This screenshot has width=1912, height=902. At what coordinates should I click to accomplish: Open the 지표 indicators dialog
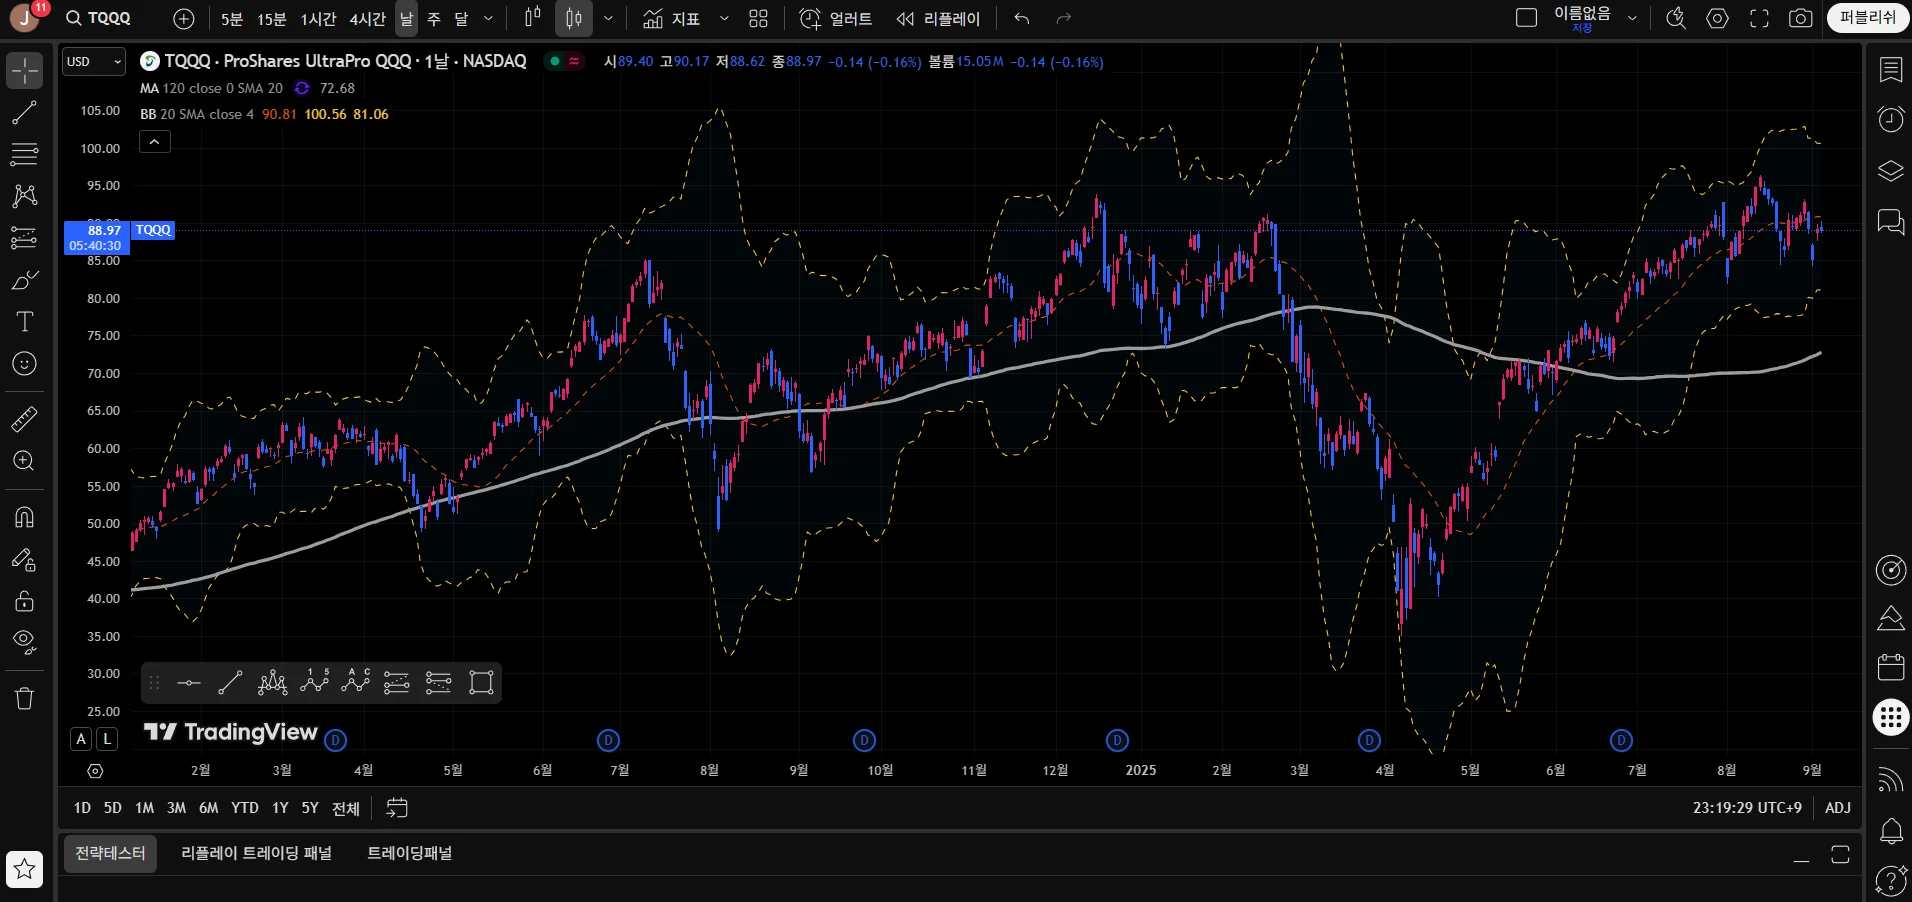[x=671, y=19]
